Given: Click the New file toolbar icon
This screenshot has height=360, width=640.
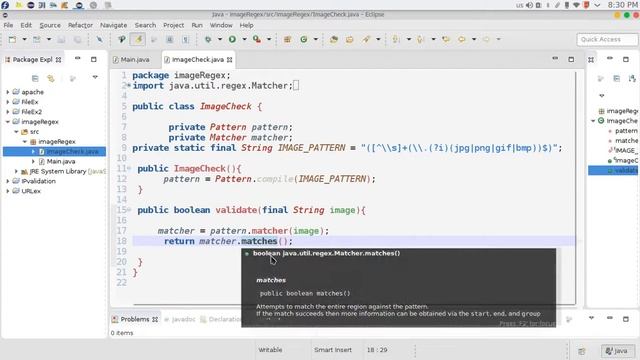Looking at the screenshot, I should 13,40.
